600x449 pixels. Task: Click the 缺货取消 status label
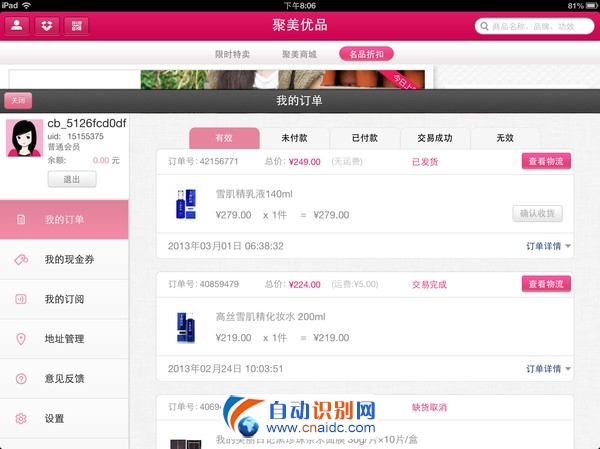(429, 407)
